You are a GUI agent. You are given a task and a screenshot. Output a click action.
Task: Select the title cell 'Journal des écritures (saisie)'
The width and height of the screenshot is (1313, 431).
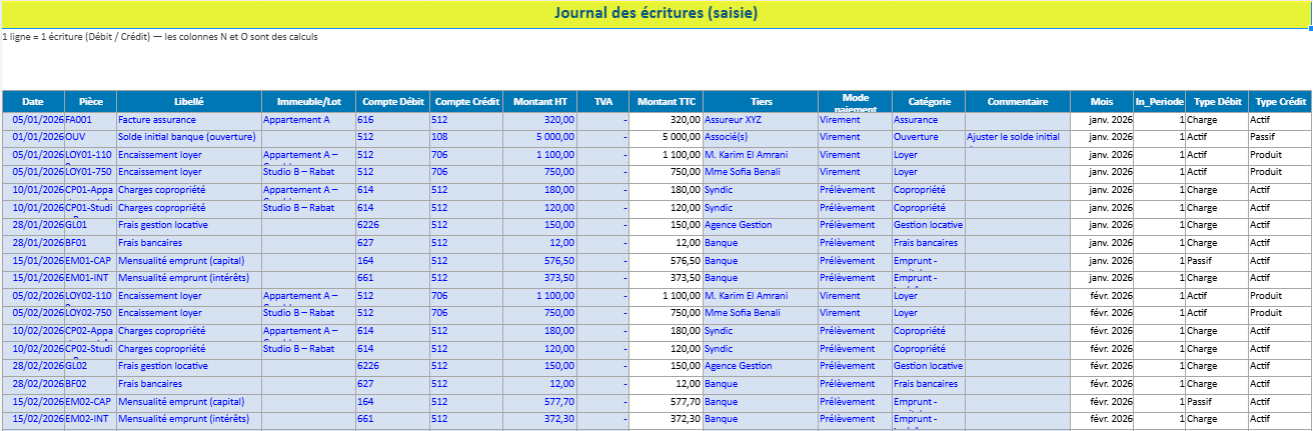tap(656, 14)
